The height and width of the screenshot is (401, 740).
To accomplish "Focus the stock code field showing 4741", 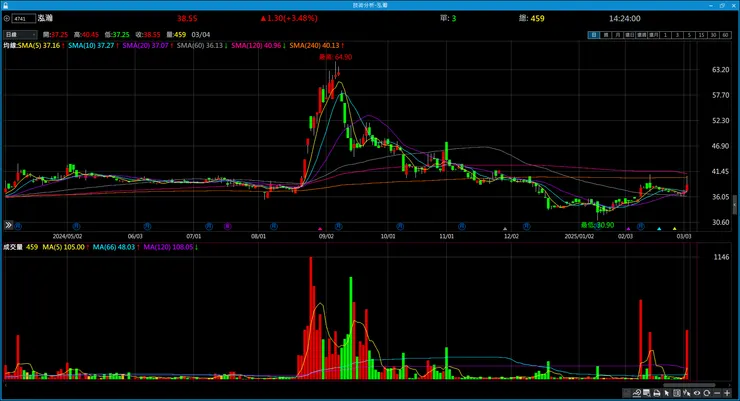I will pyautogui.click(x=24, y=18).
